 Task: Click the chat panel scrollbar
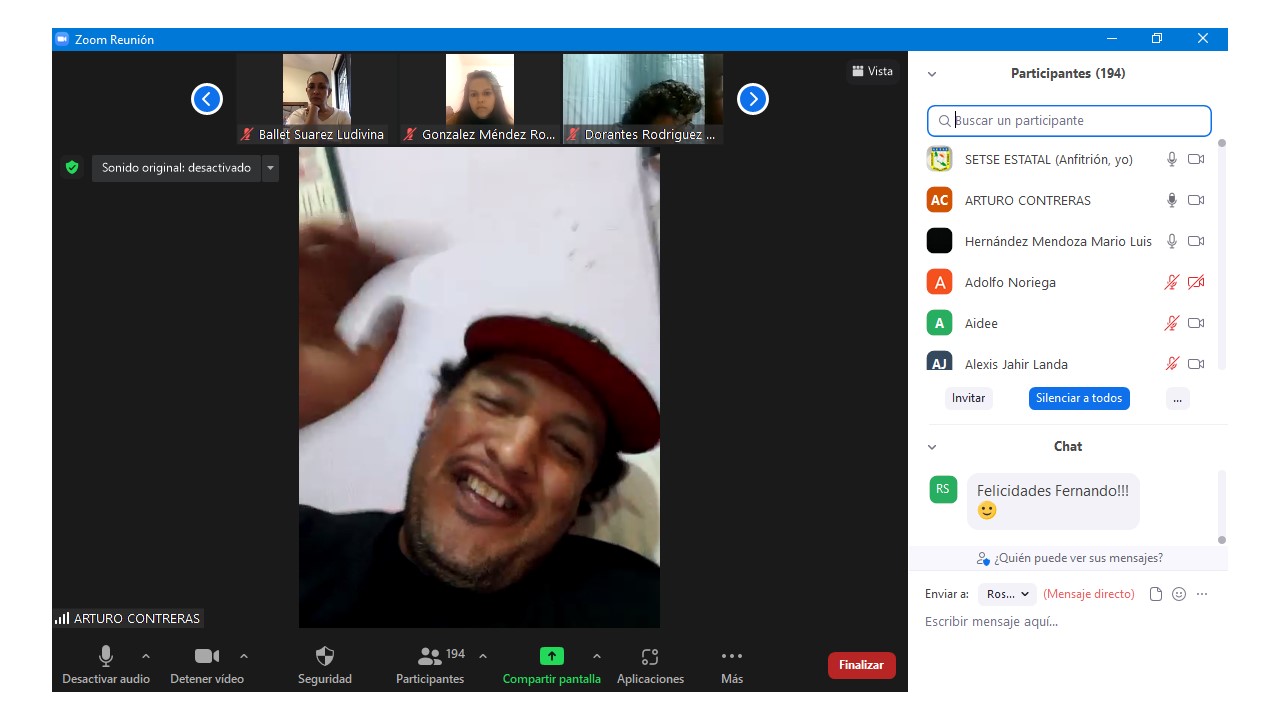1221,508
